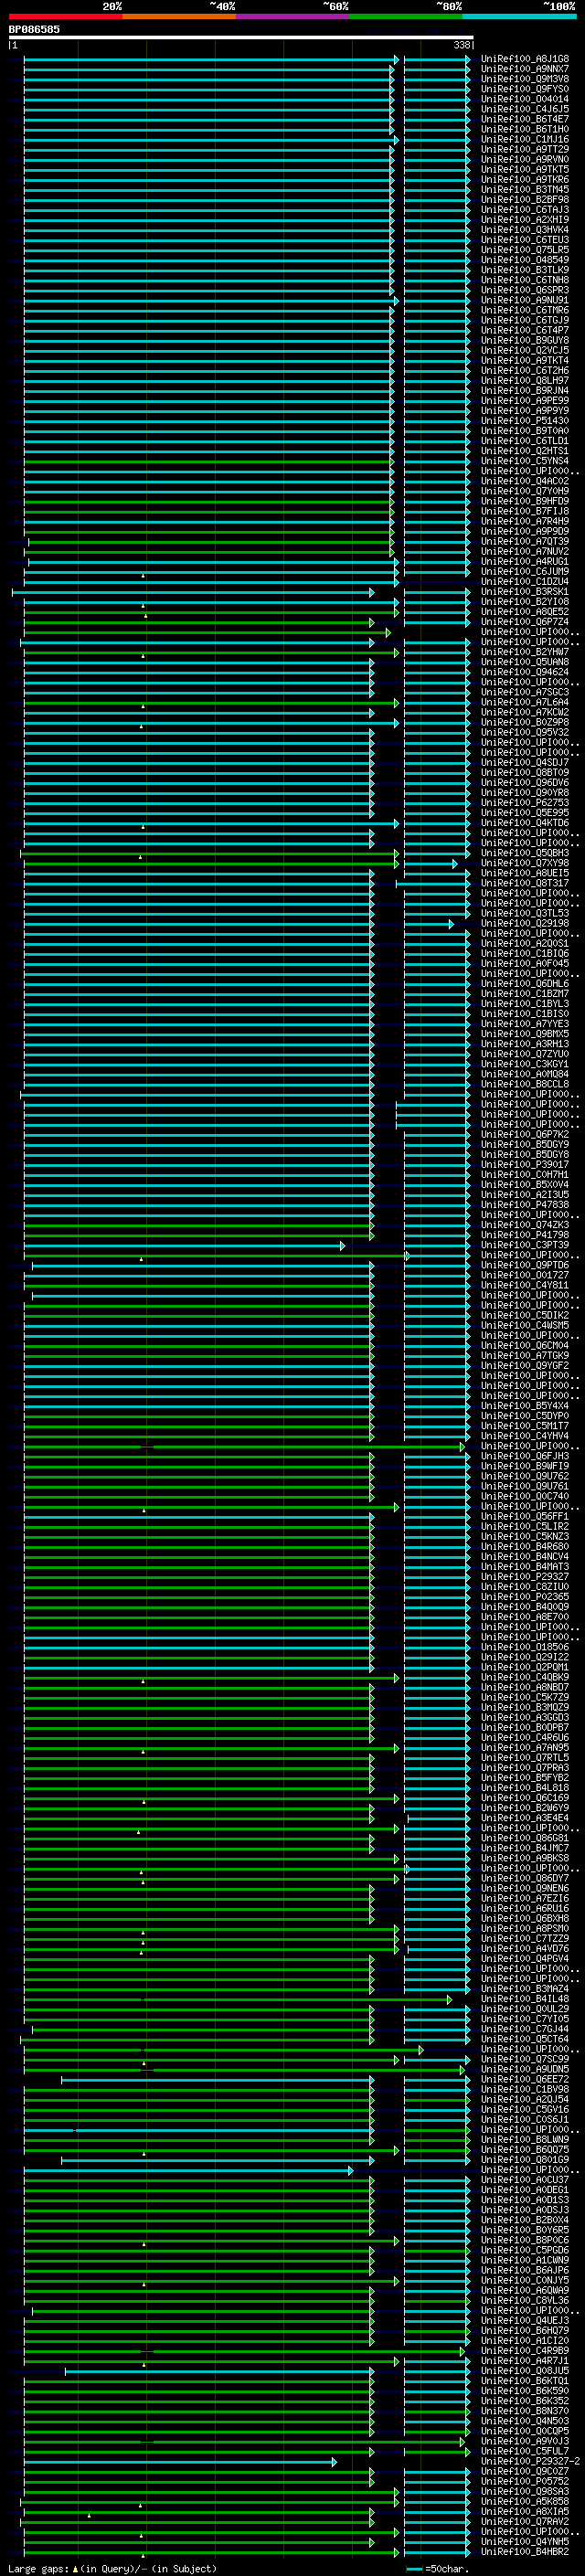Select label UniRef100_C5FUL7
The width and height of the screenshot is (585, 2576).
click(524, 2451)
